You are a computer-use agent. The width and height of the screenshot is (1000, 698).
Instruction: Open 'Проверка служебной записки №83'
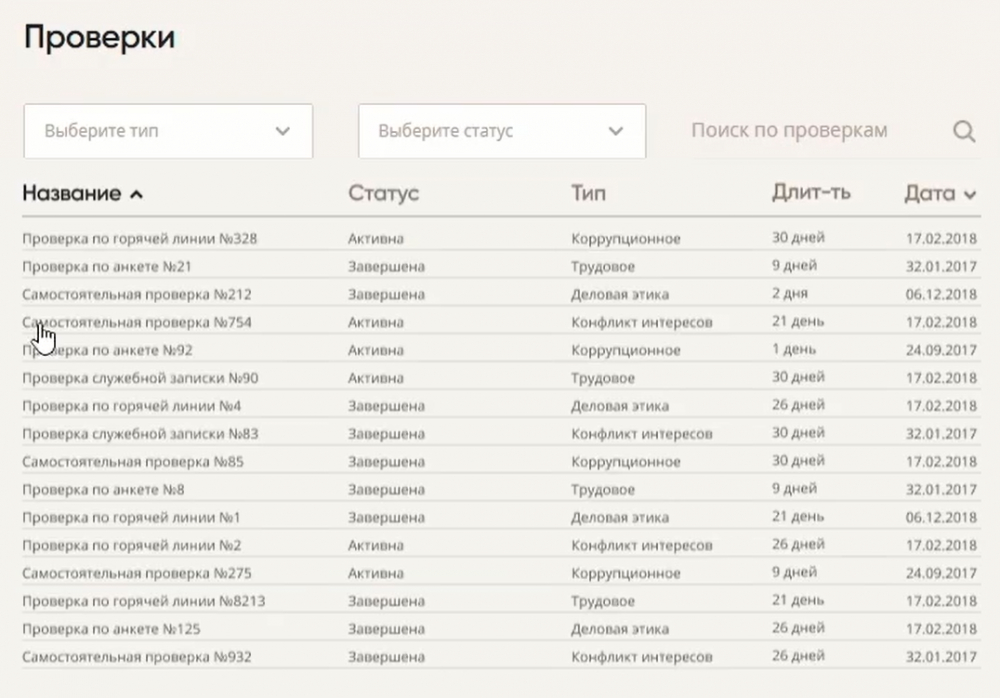pos(140,435)
